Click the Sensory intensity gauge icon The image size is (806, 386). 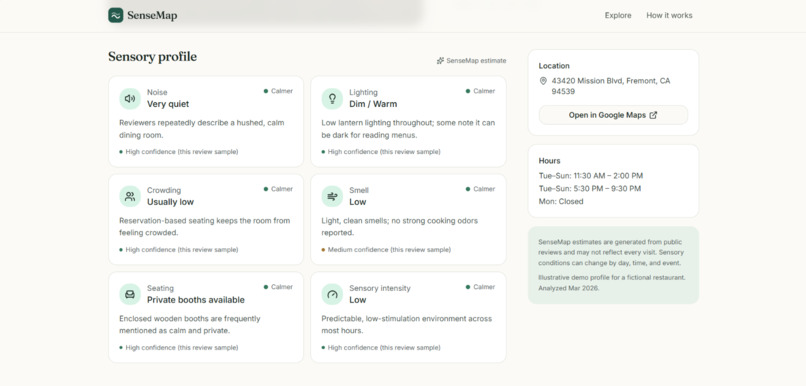(332, 295)
